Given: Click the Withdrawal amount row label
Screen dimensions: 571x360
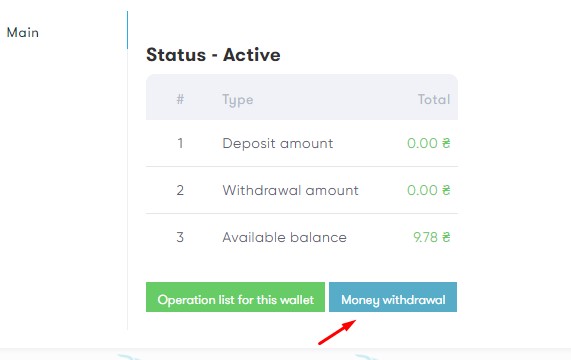Looking at the screenshot, I should 290,190.
